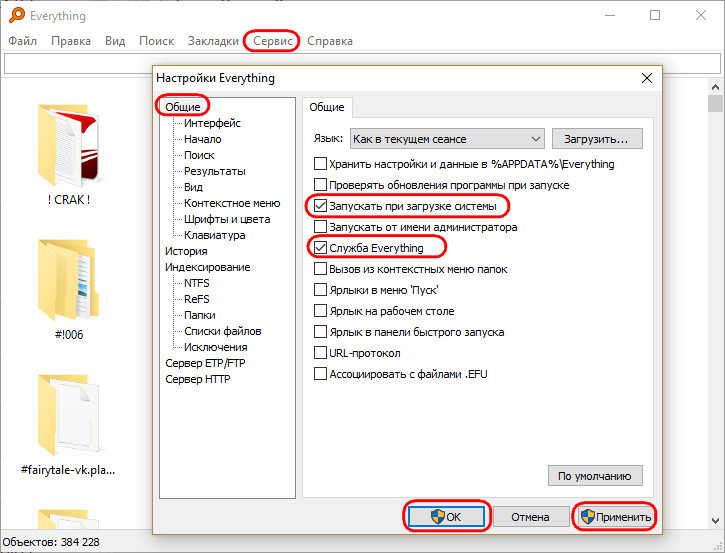Select Клавиатура in the settings tree
The width and height of the screenshot is (725, 553).
point(215,235)
